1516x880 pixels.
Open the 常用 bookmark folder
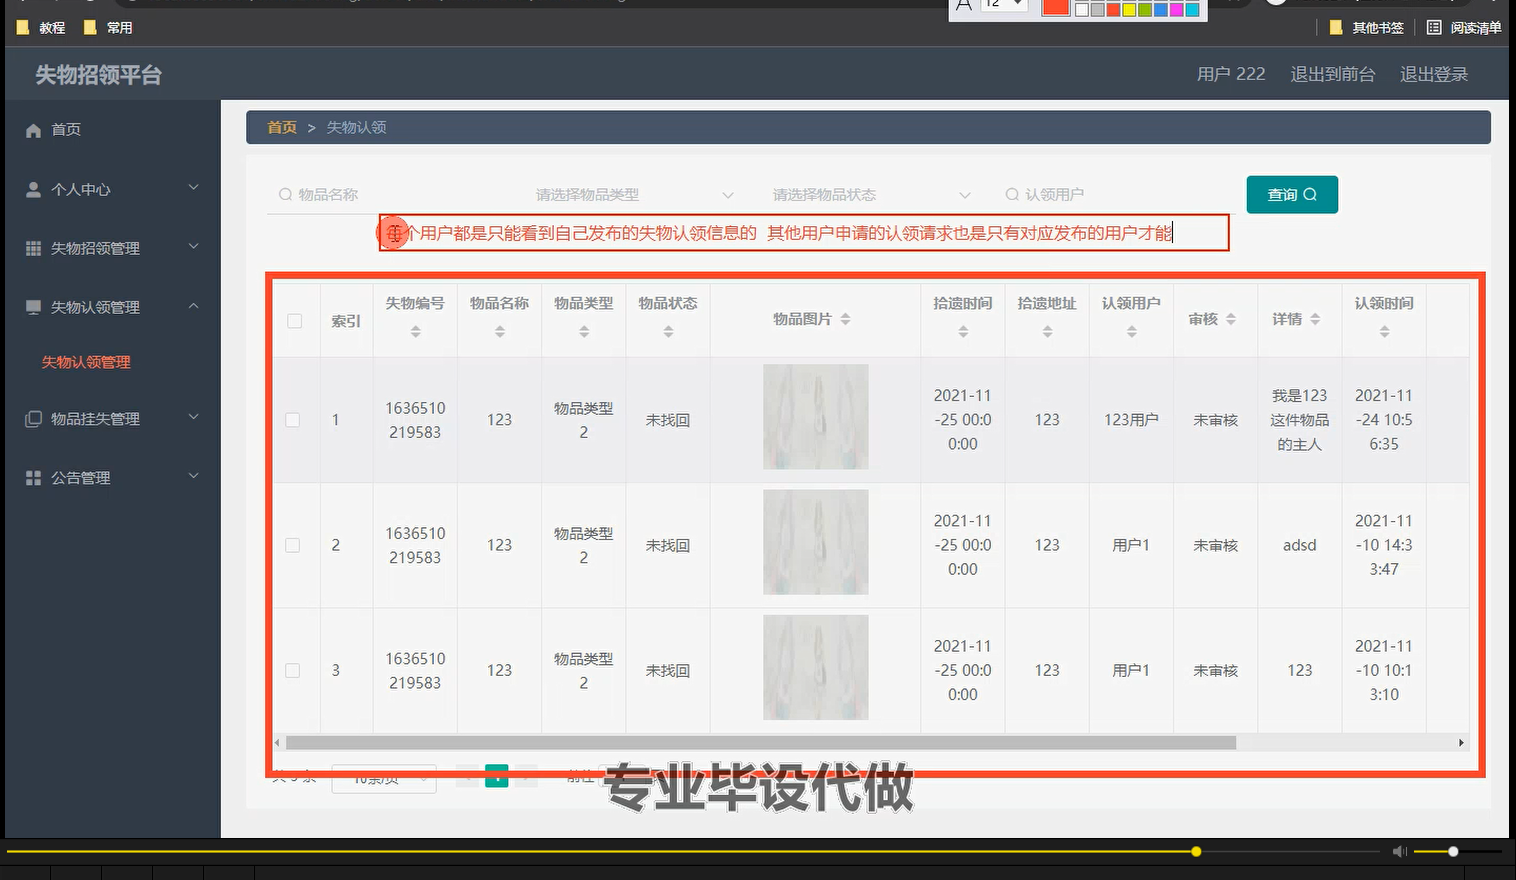click(x=108, y=28)
